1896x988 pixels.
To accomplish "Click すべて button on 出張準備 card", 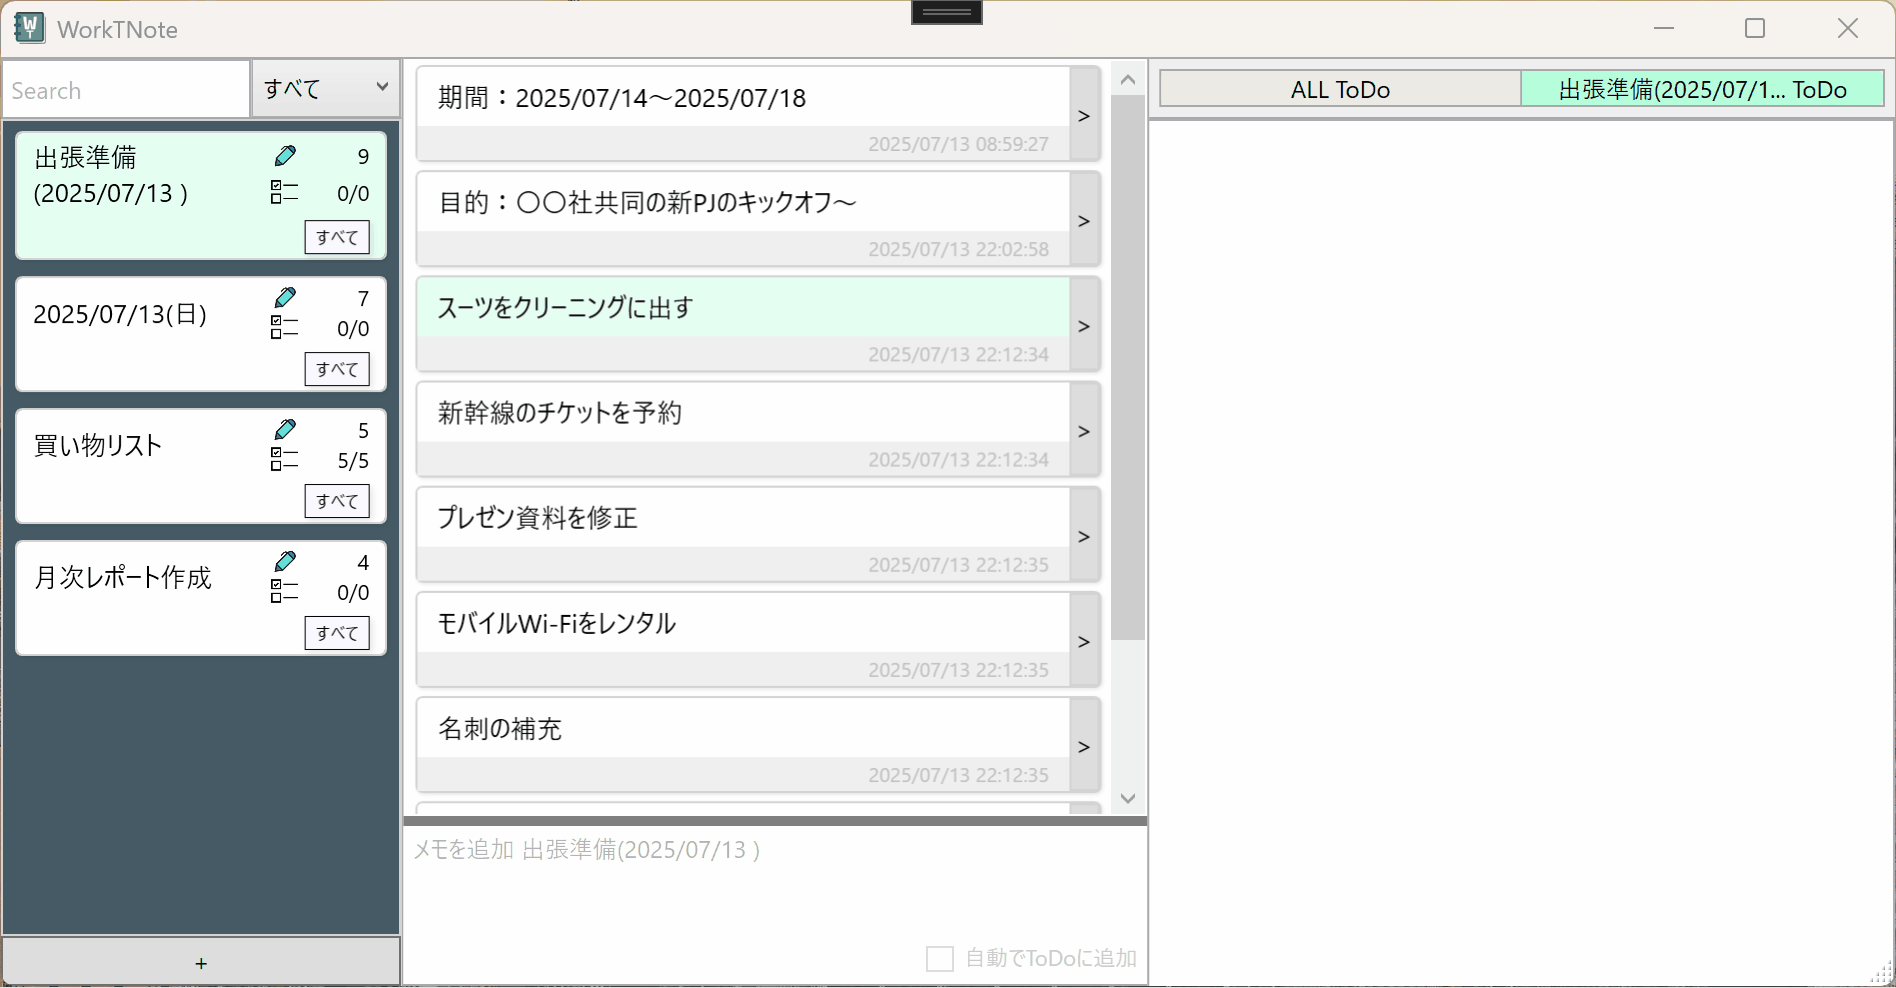I will (337, 237).
